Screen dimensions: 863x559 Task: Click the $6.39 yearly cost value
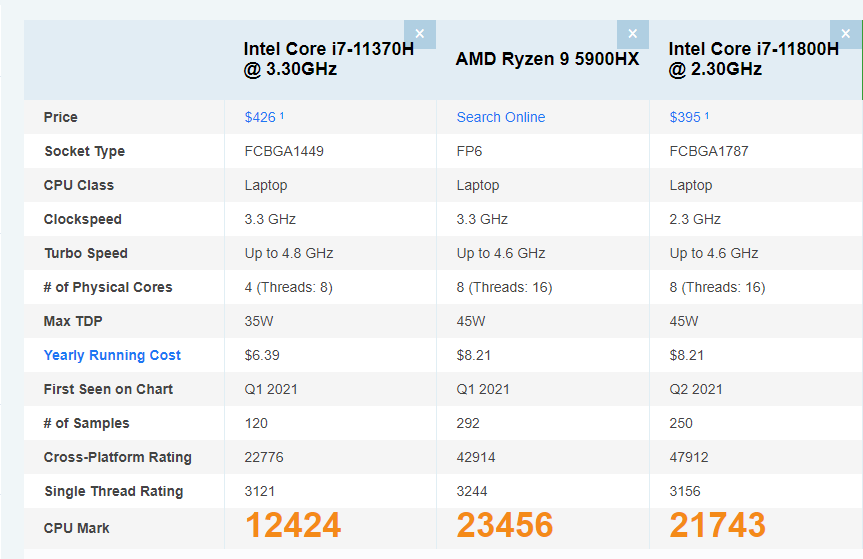click(262, 355)
